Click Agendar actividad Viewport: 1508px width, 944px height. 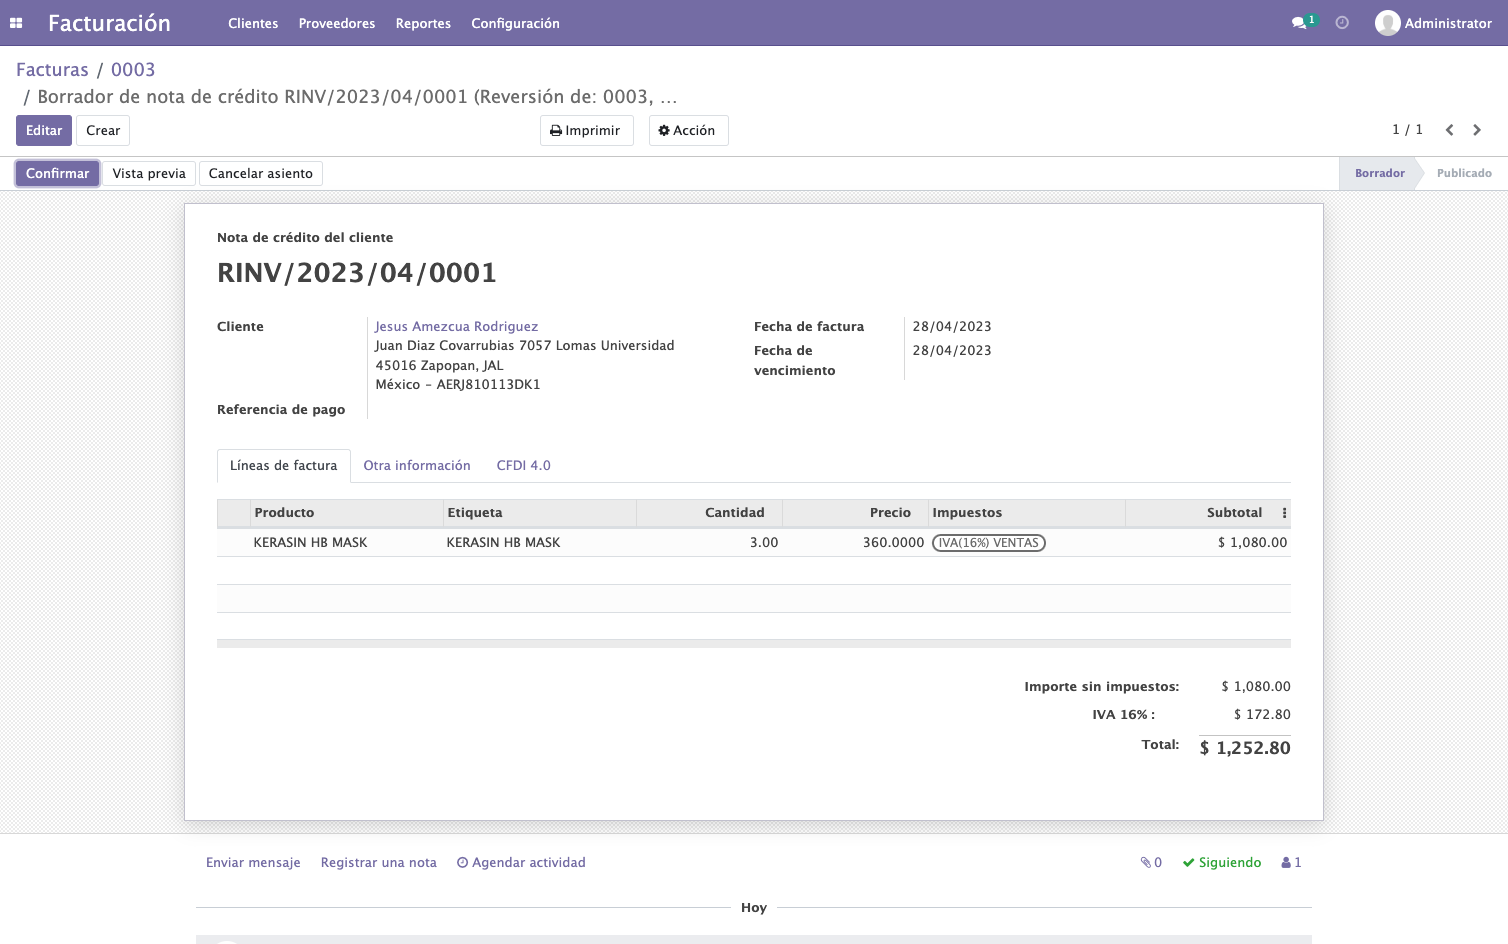[521, 863]
